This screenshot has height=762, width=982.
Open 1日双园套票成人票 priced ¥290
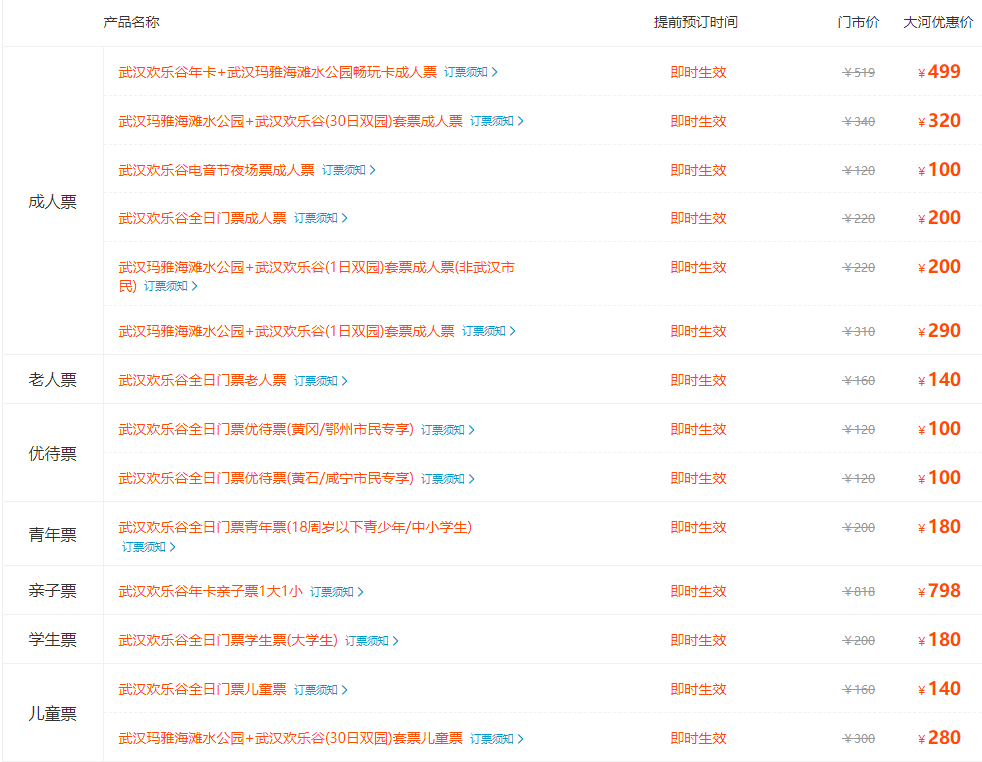(286, 331)
